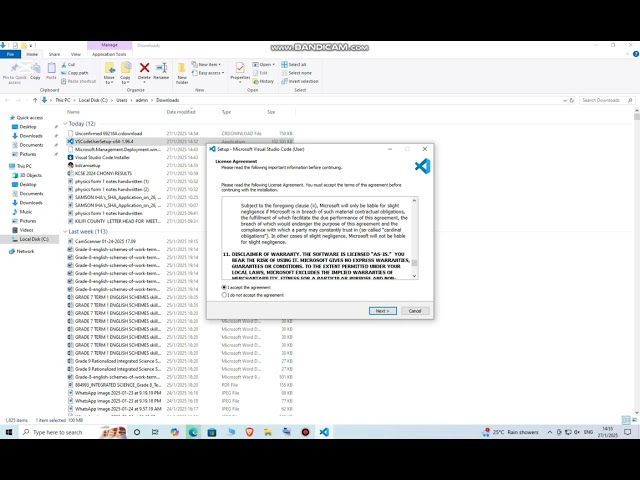The width and height of the screenshot is (640, 480).
Task: Open Brave browser from the taskbar
Action: 249,432
